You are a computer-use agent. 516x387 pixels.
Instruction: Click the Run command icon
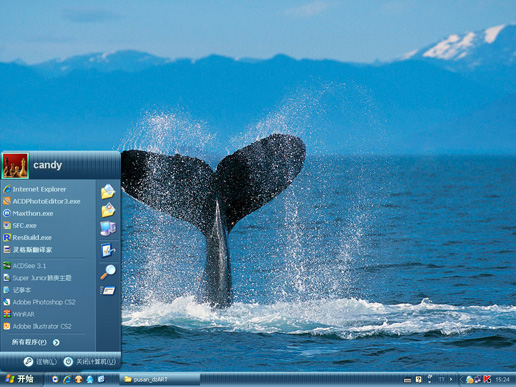point(108,291)
